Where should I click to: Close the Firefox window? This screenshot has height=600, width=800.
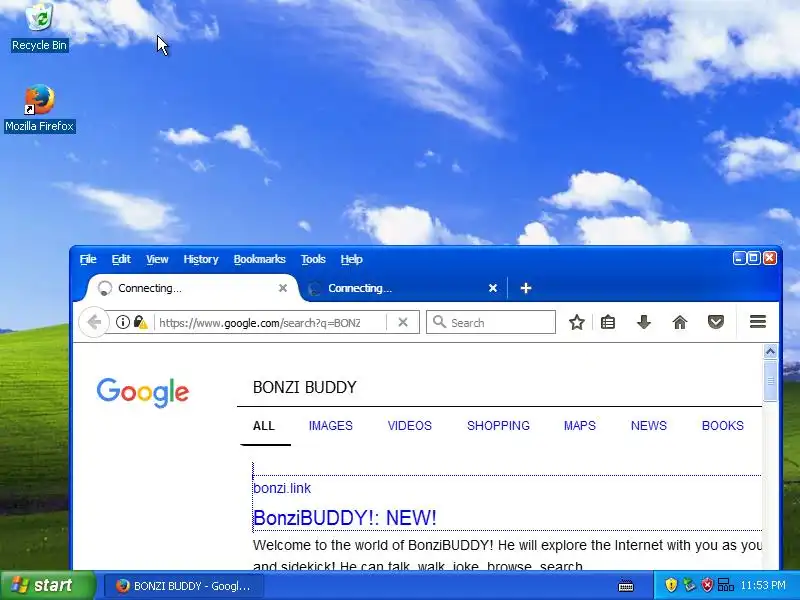770,258
